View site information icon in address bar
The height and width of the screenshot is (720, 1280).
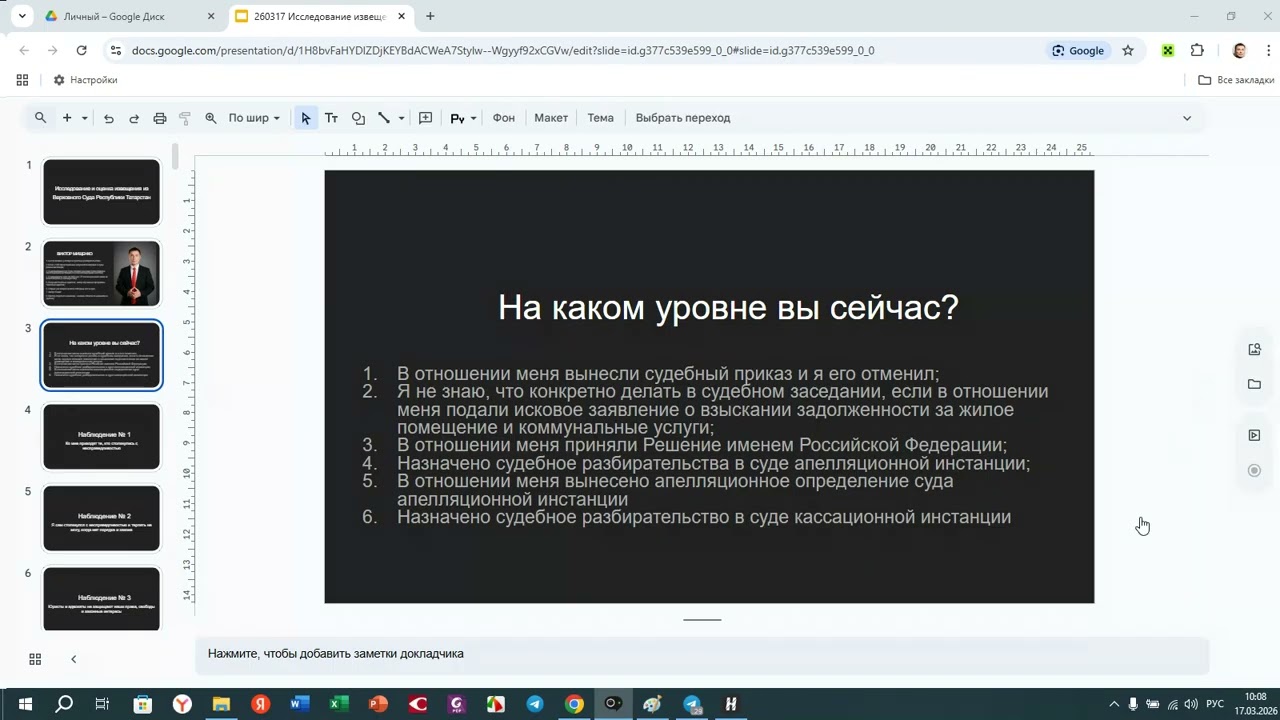coord(115,50)
